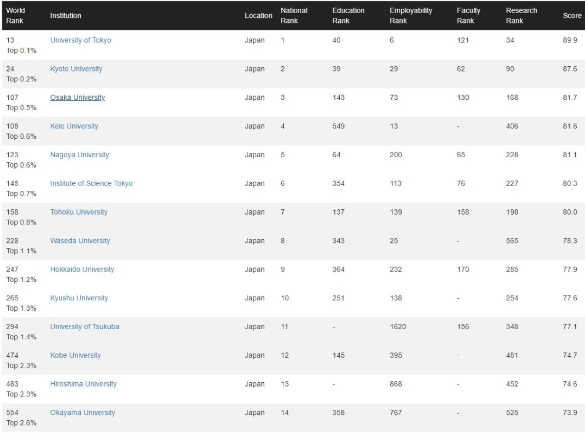The image size is (585, 435).
Task: Select score 73.9 for Okayama University
Action: click(570, 413)
